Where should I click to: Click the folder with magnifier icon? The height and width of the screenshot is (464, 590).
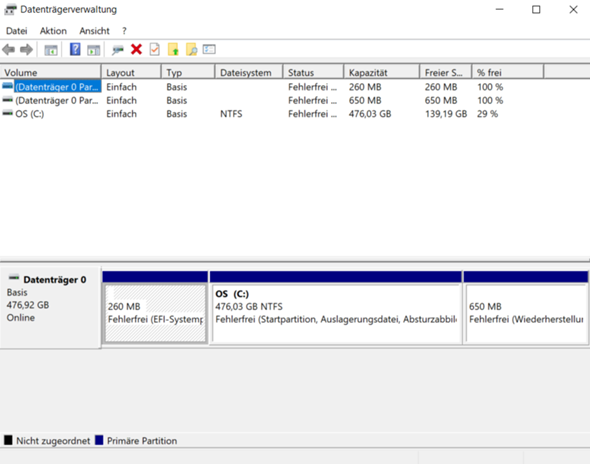[192, 49]
